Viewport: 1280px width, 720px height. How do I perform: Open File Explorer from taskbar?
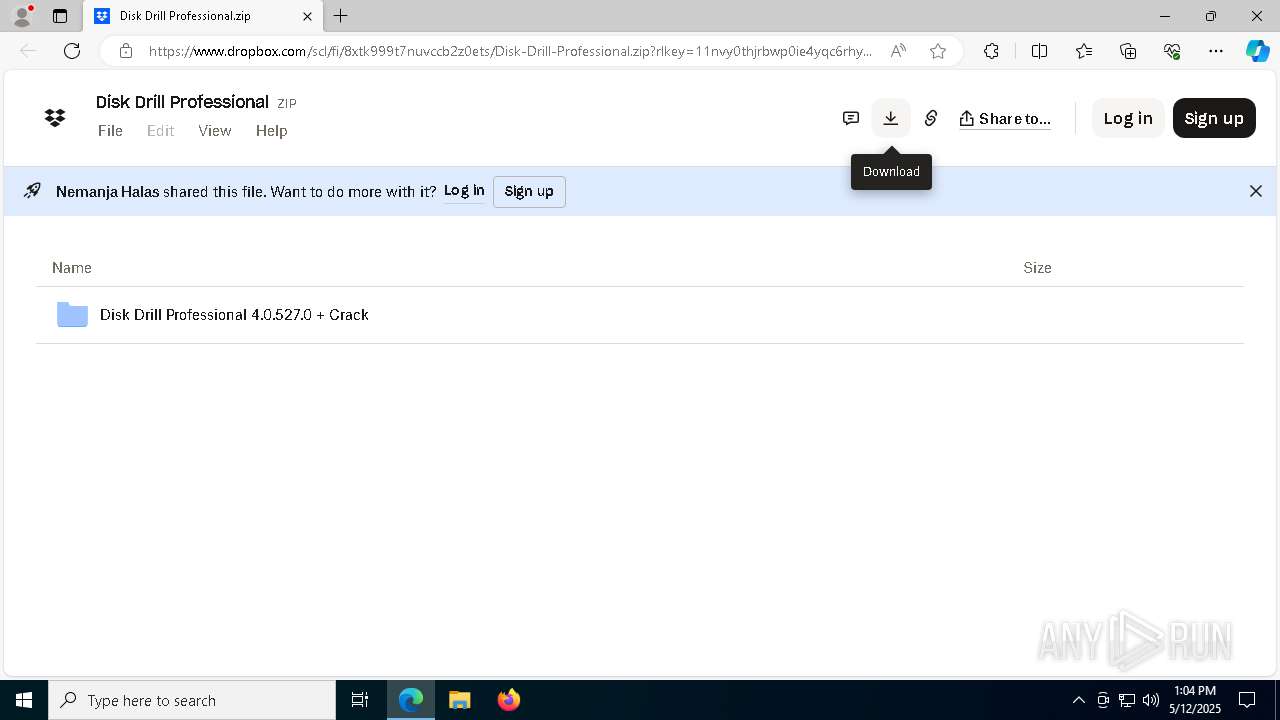(x=459, y=700)
